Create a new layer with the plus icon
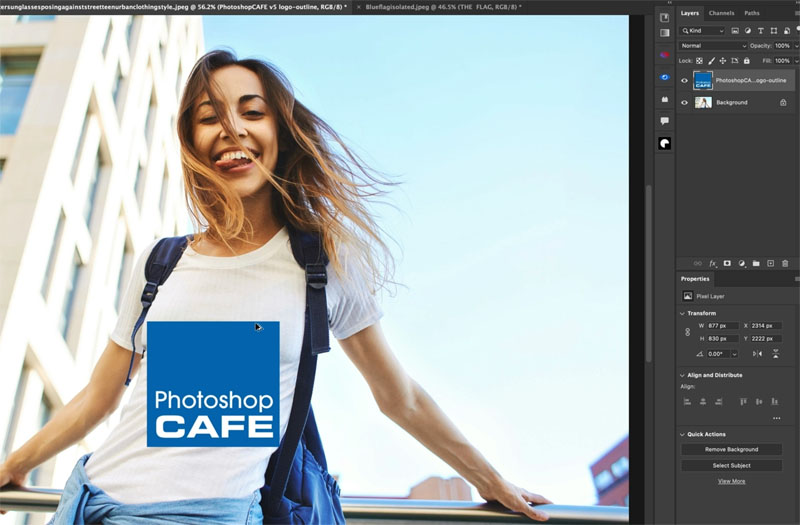 point(770,263)
